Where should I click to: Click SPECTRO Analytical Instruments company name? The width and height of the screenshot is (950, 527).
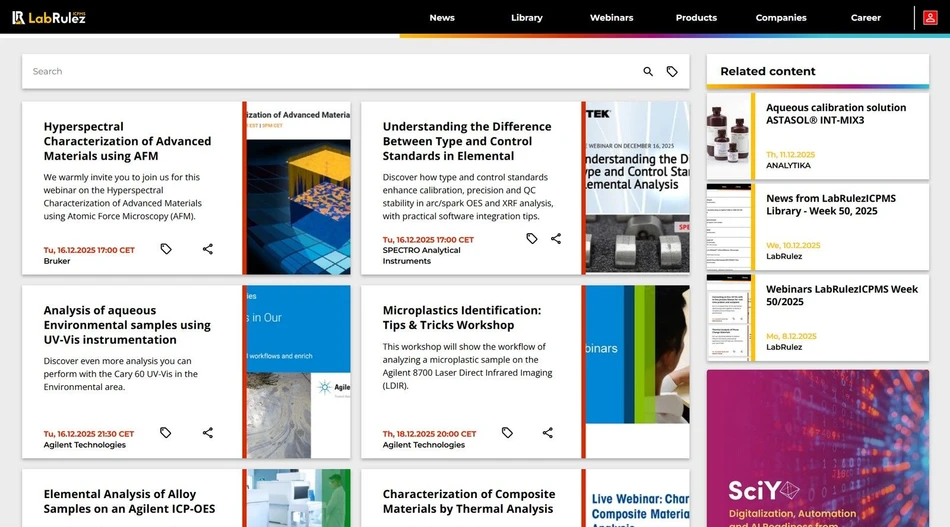(421, 256)
